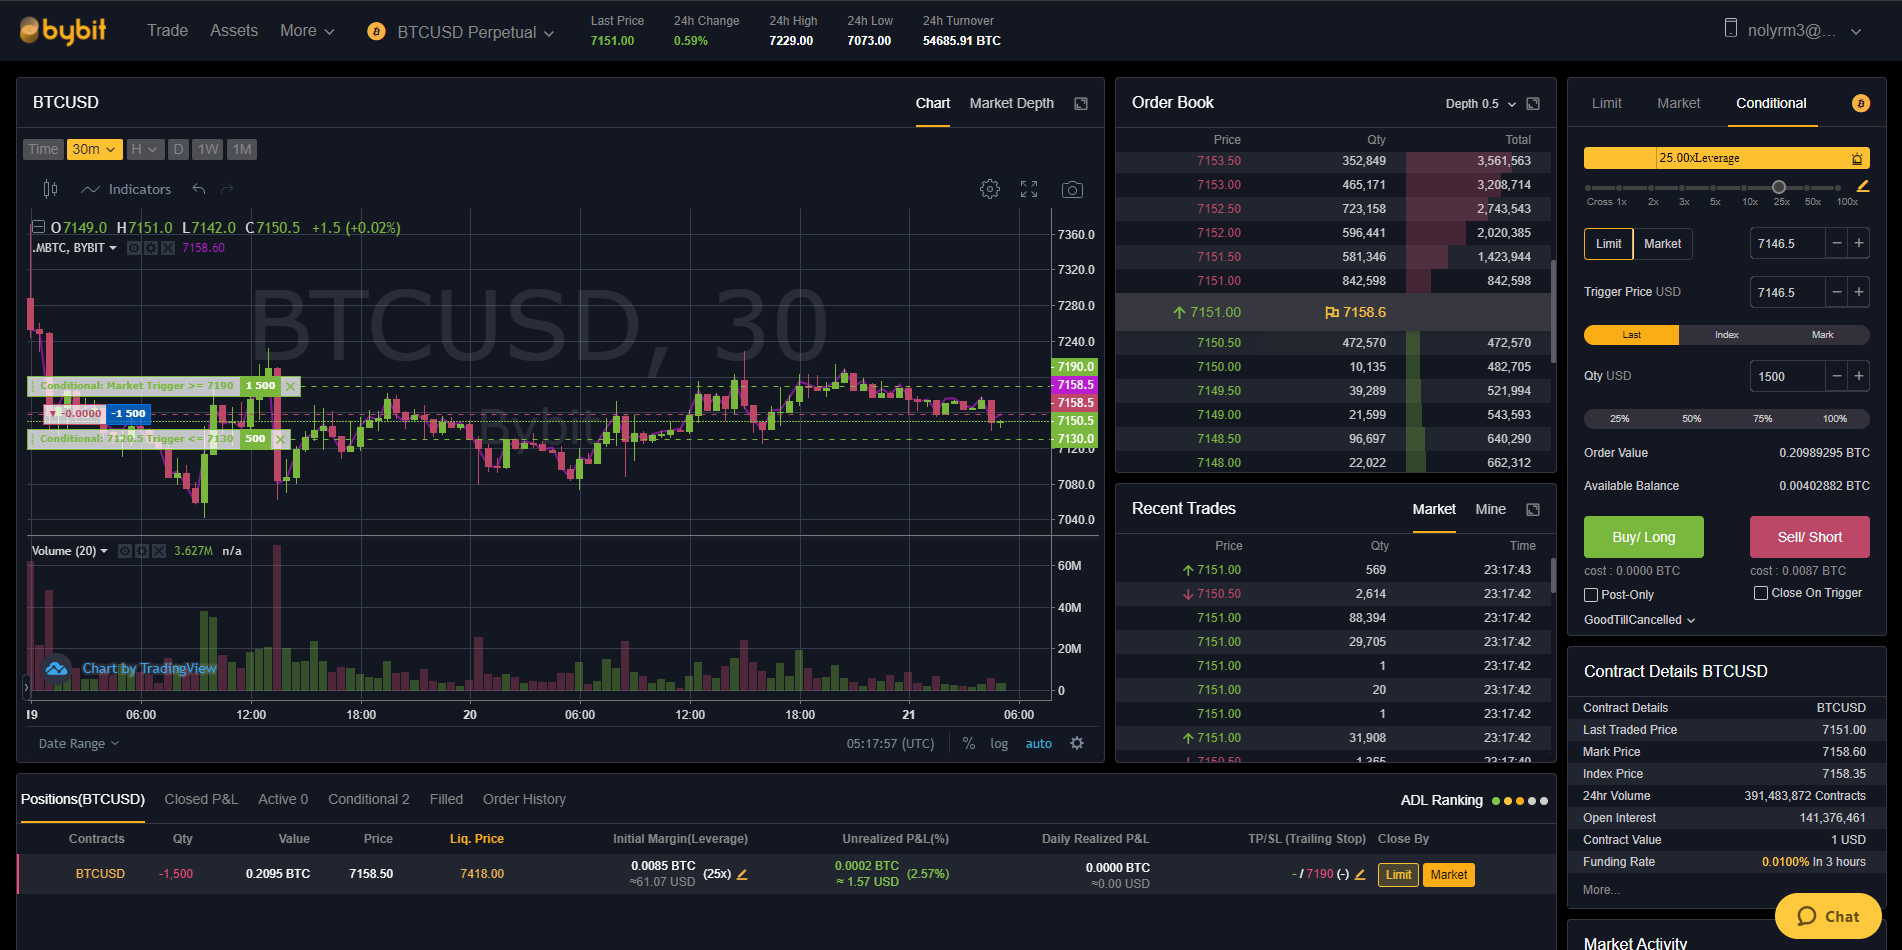1902x950 pixels.
Task: Switch to the Market Depth tab
Action: (1011, 103)
